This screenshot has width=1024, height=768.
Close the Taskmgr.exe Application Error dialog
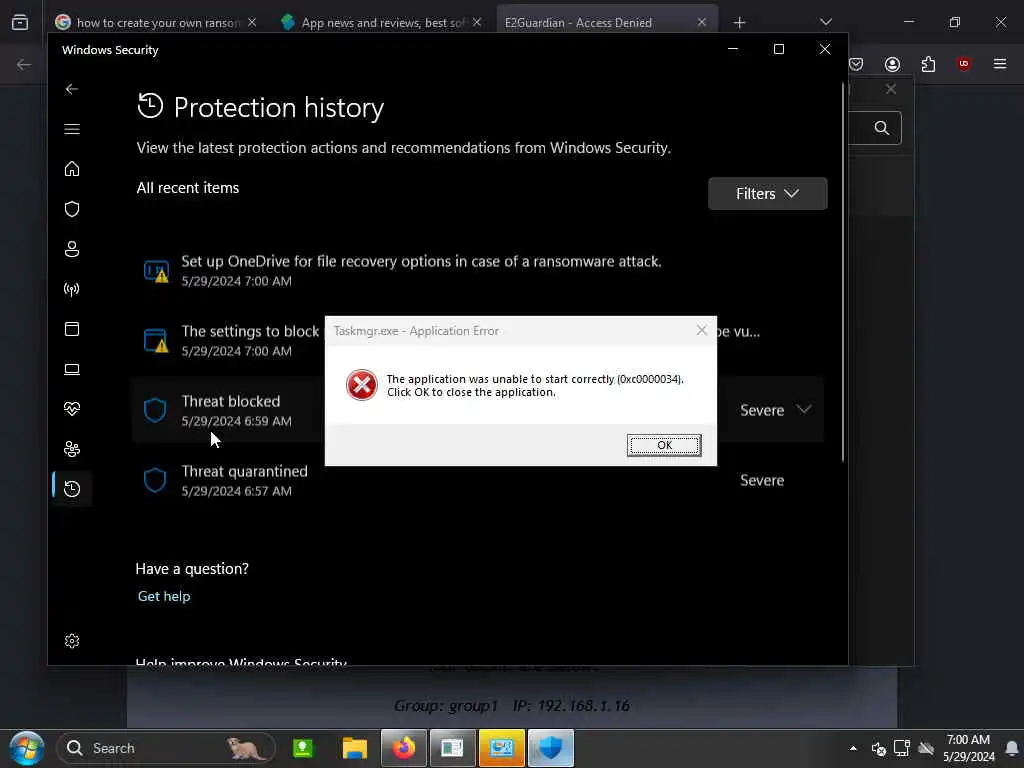coord(701,330)
